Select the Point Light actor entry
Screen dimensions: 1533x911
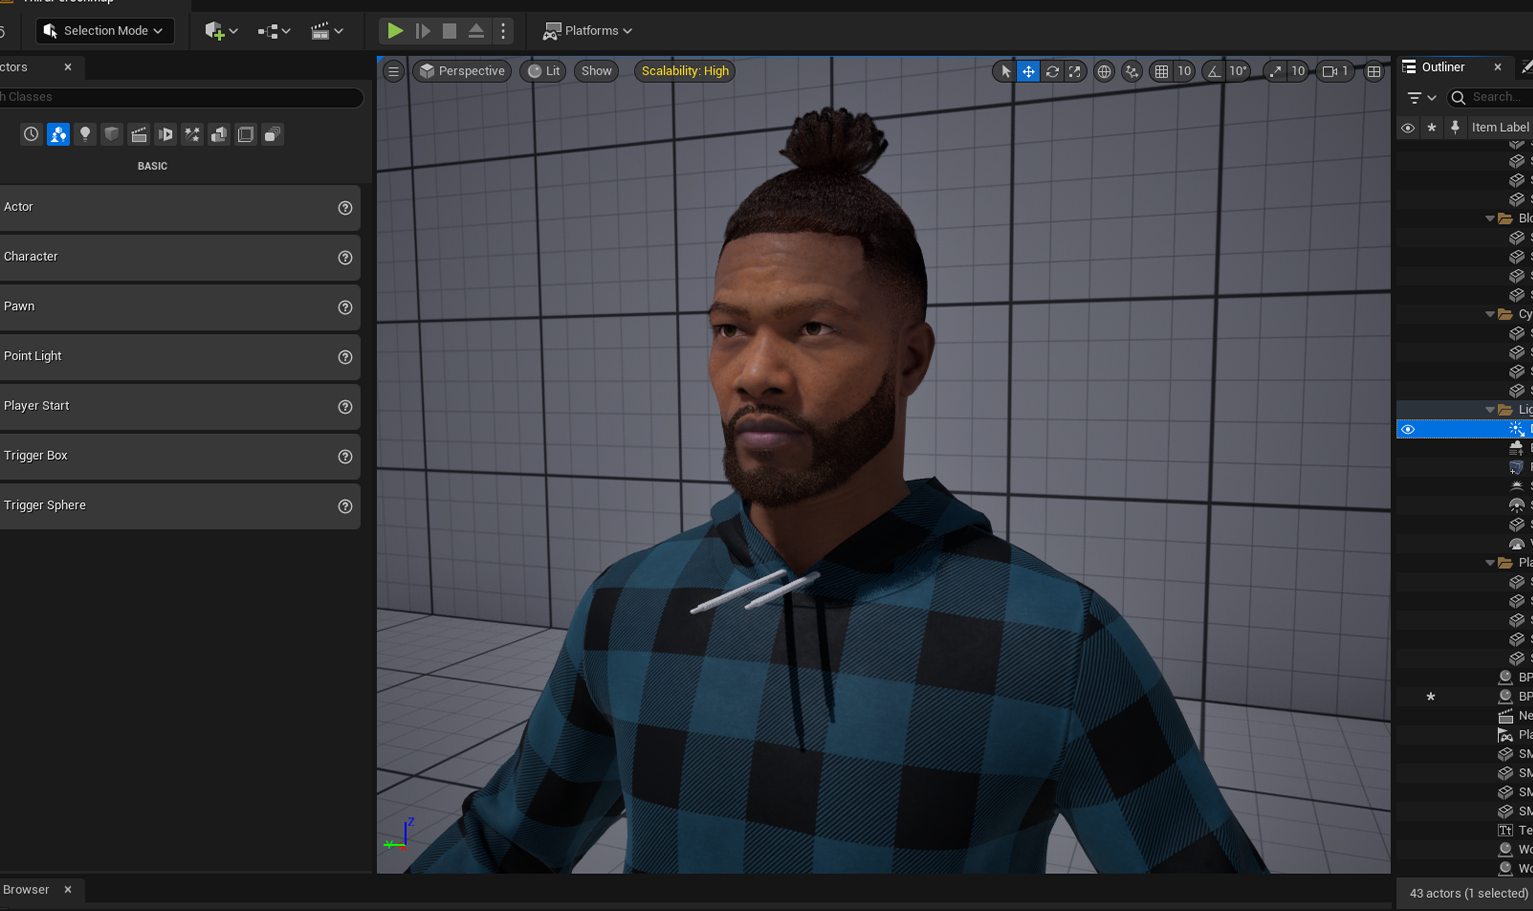(x=178, y=357)
